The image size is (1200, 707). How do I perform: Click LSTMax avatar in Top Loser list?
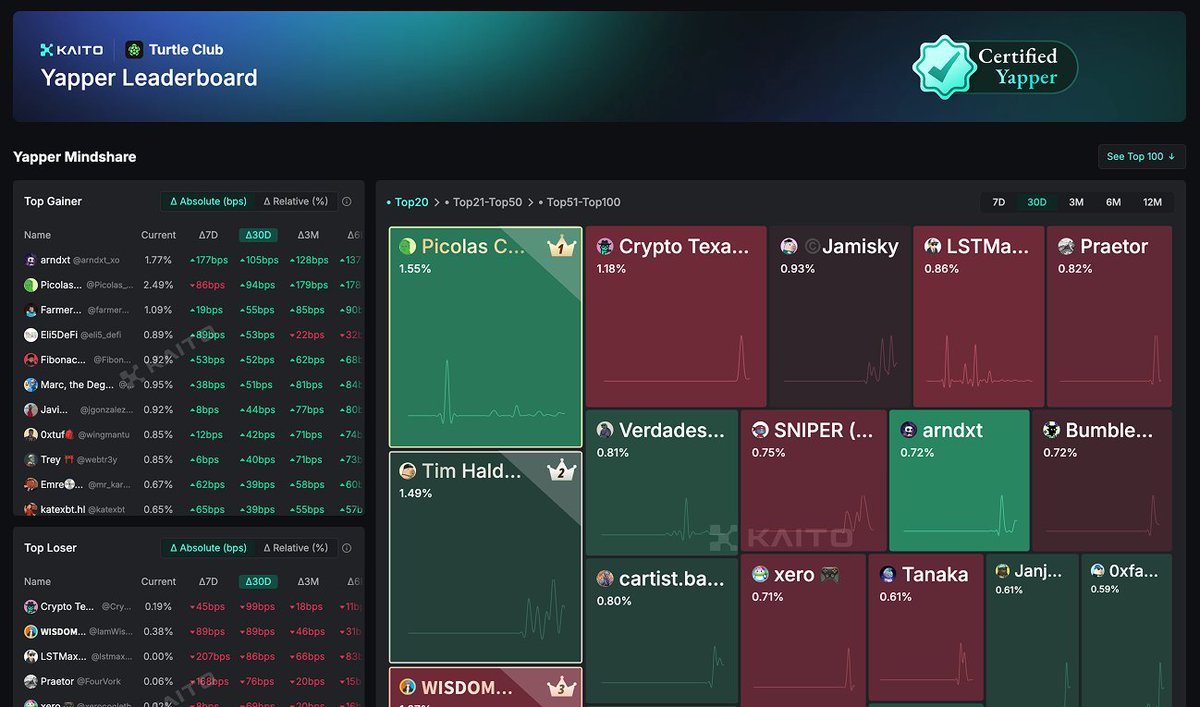tap(31, 657)
